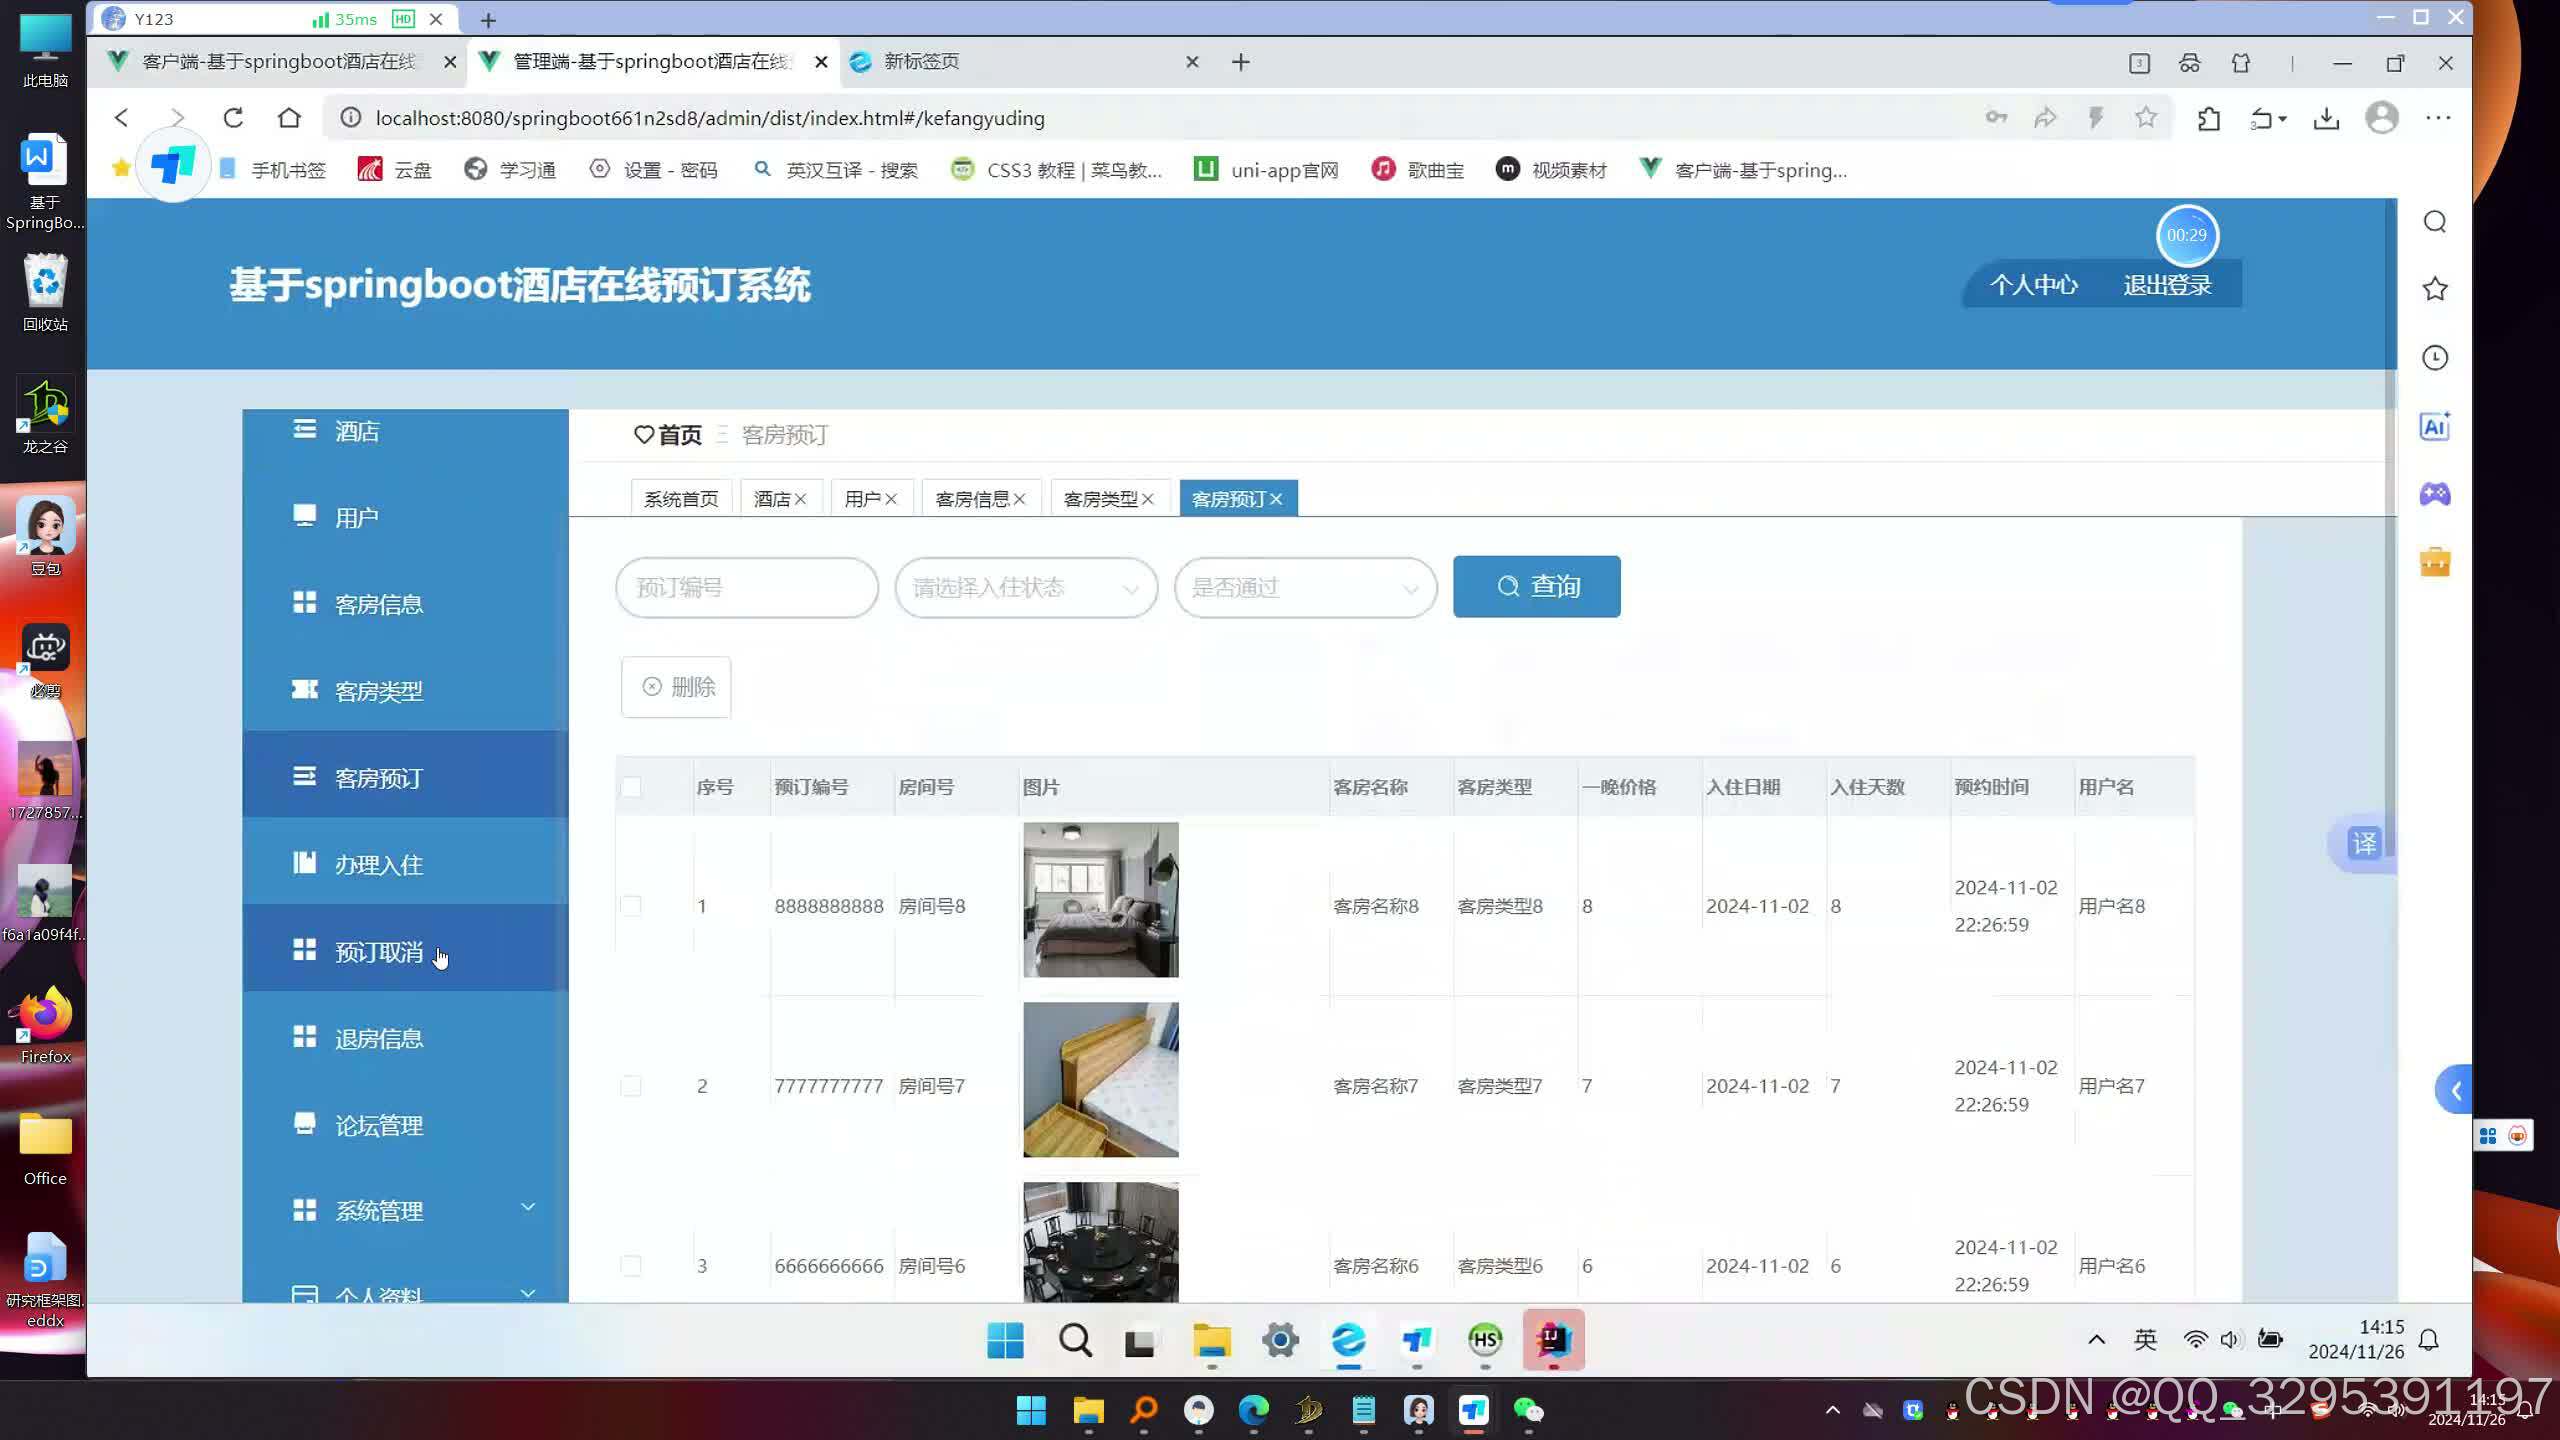Open the uni-app官网 bookmark
The image size is (2560, 1440).
1267,170
